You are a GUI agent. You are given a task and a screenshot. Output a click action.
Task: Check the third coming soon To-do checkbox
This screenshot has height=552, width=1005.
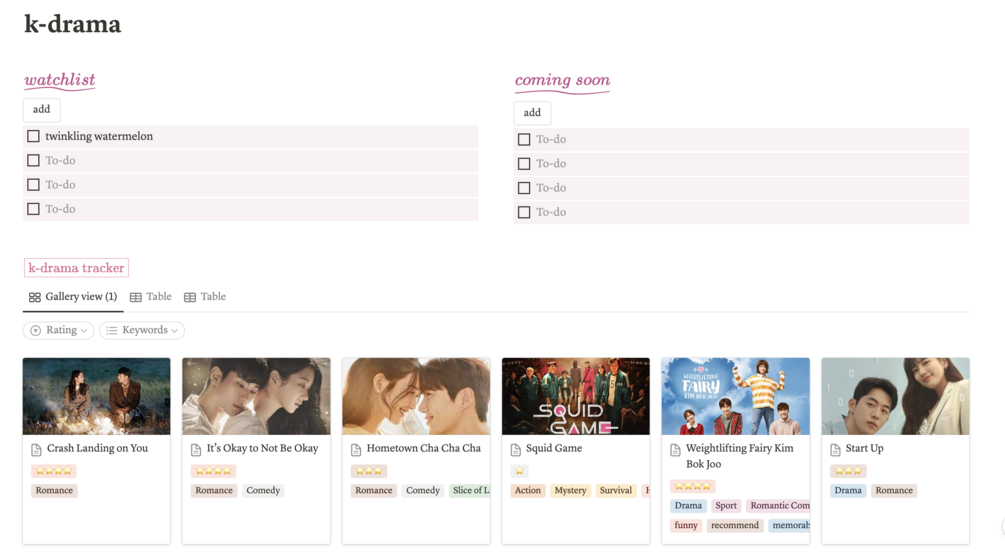tap(524, 188)
